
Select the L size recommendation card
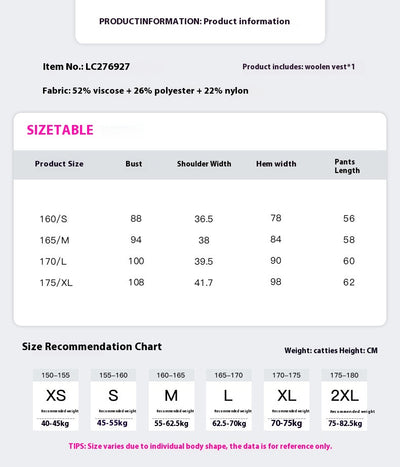click(x=229, y=400)
